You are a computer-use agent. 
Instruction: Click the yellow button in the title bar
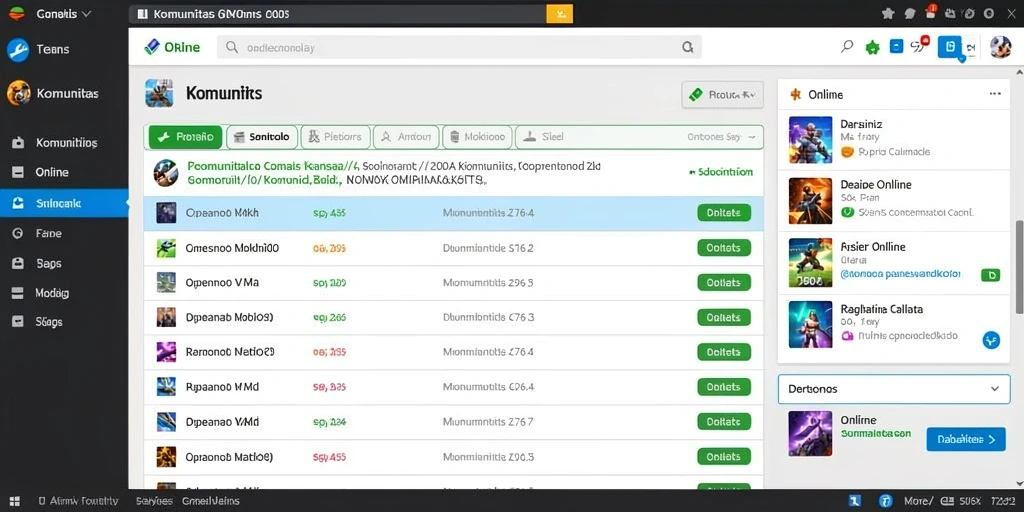559,14
